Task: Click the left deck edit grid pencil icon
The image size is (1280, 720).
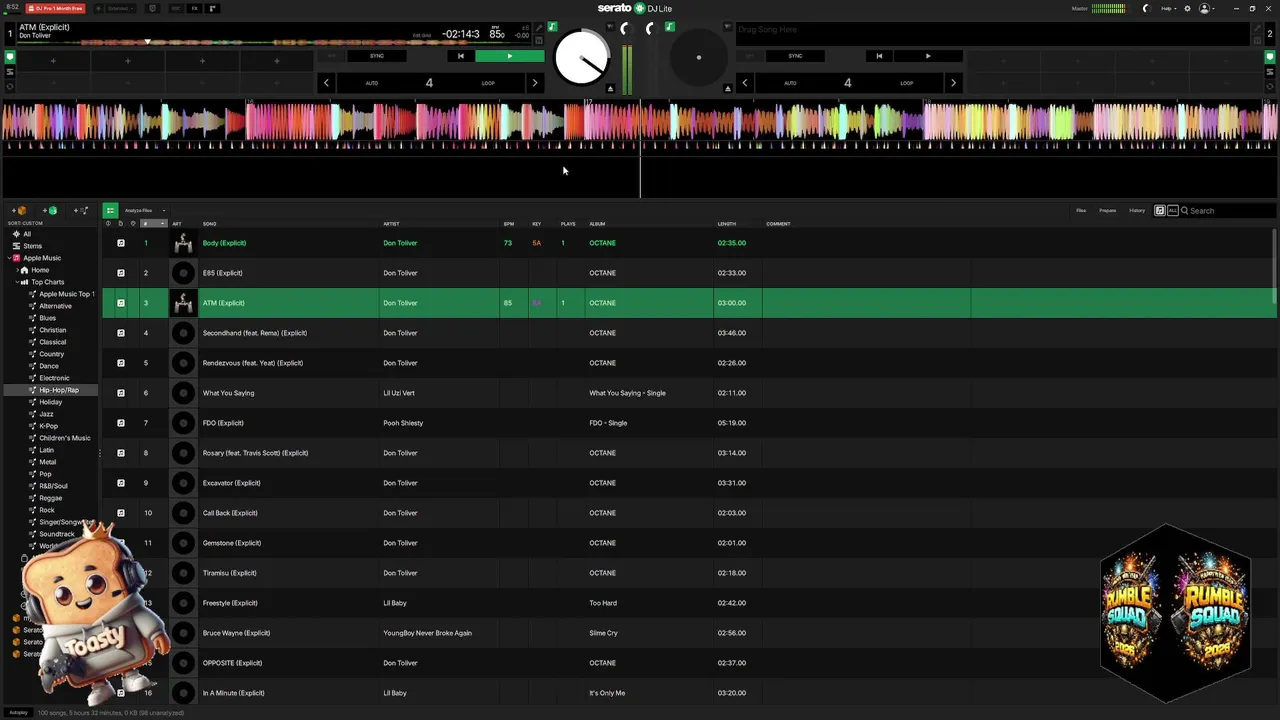Action: click(x=538, y=28)
